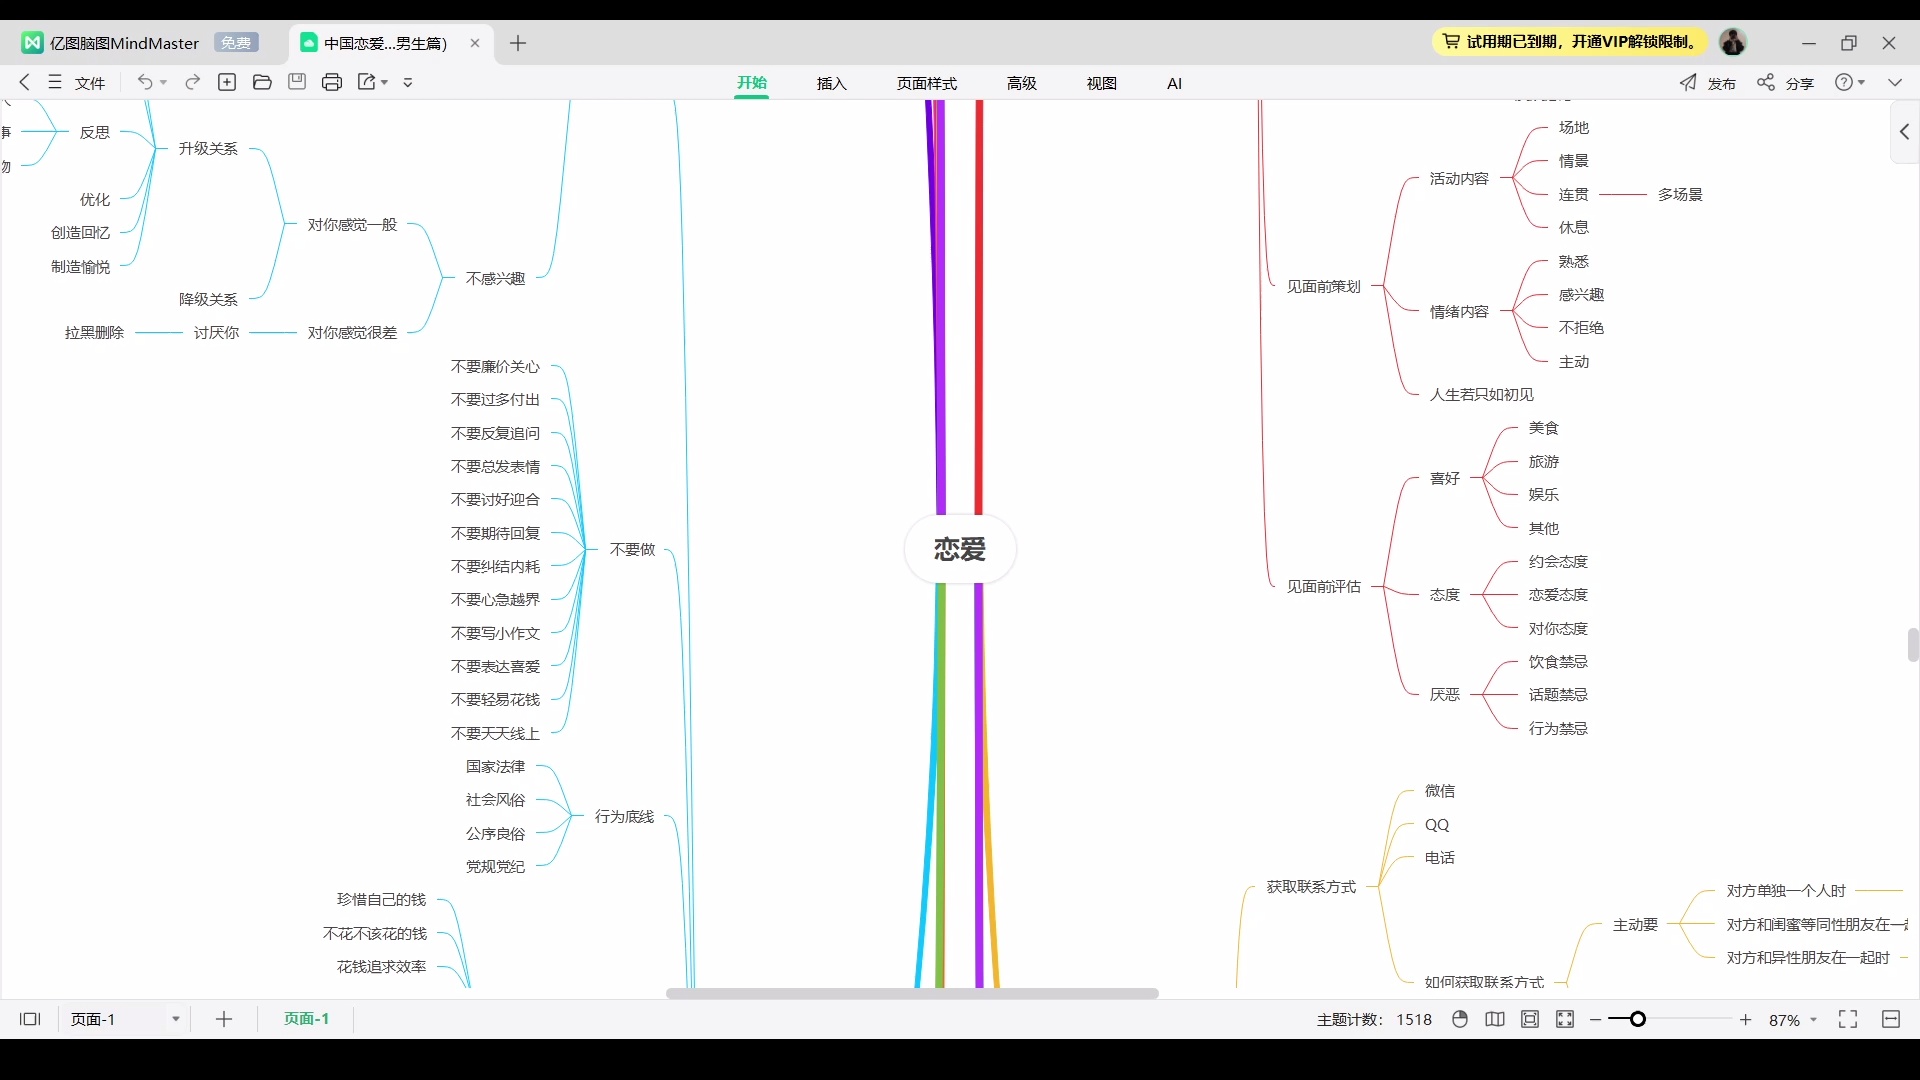1920x1080 pixels.
Task: Select the central 恋爱 topic node
Action: click(x=959, y=549)
